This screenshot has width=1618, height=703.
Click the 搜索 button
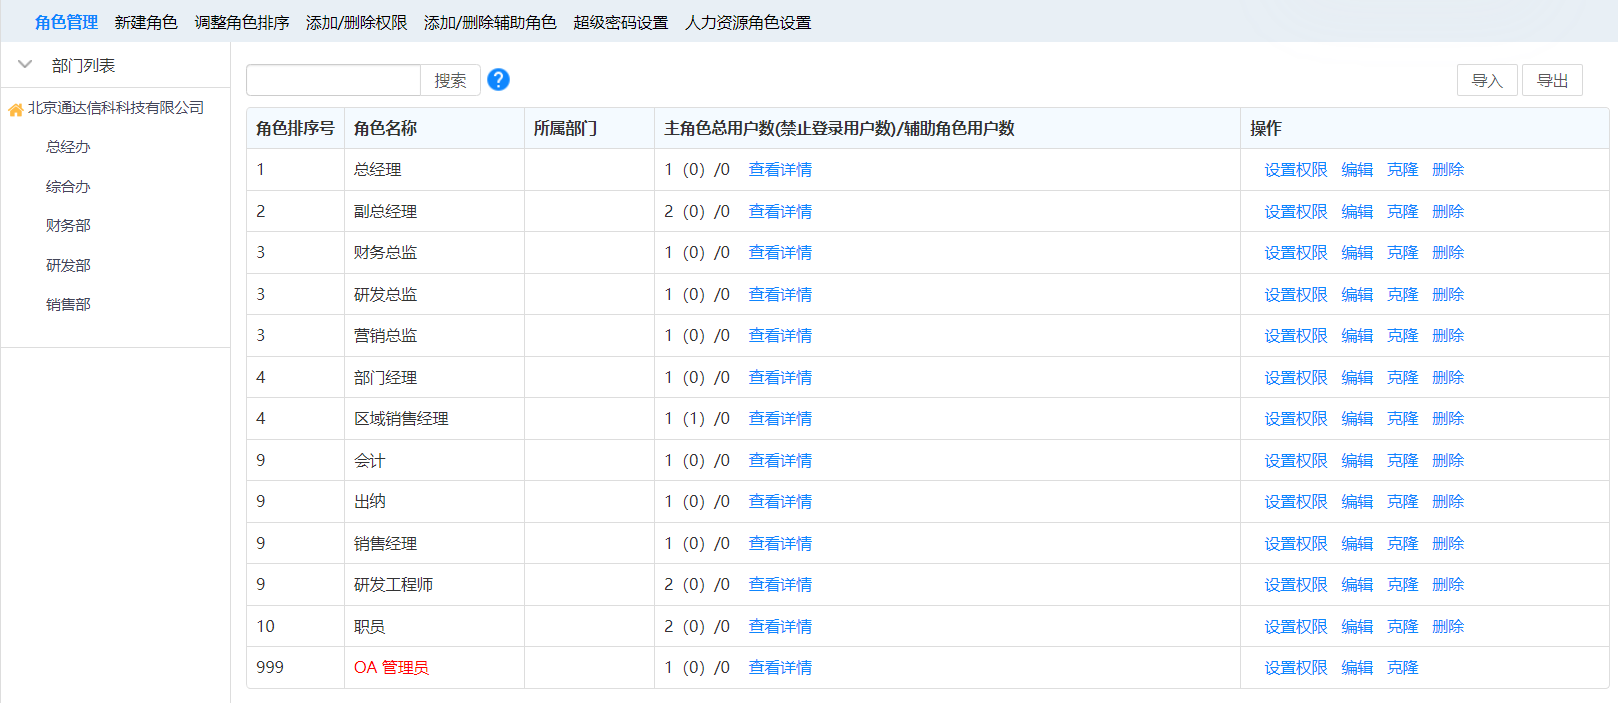coord(450,80)
